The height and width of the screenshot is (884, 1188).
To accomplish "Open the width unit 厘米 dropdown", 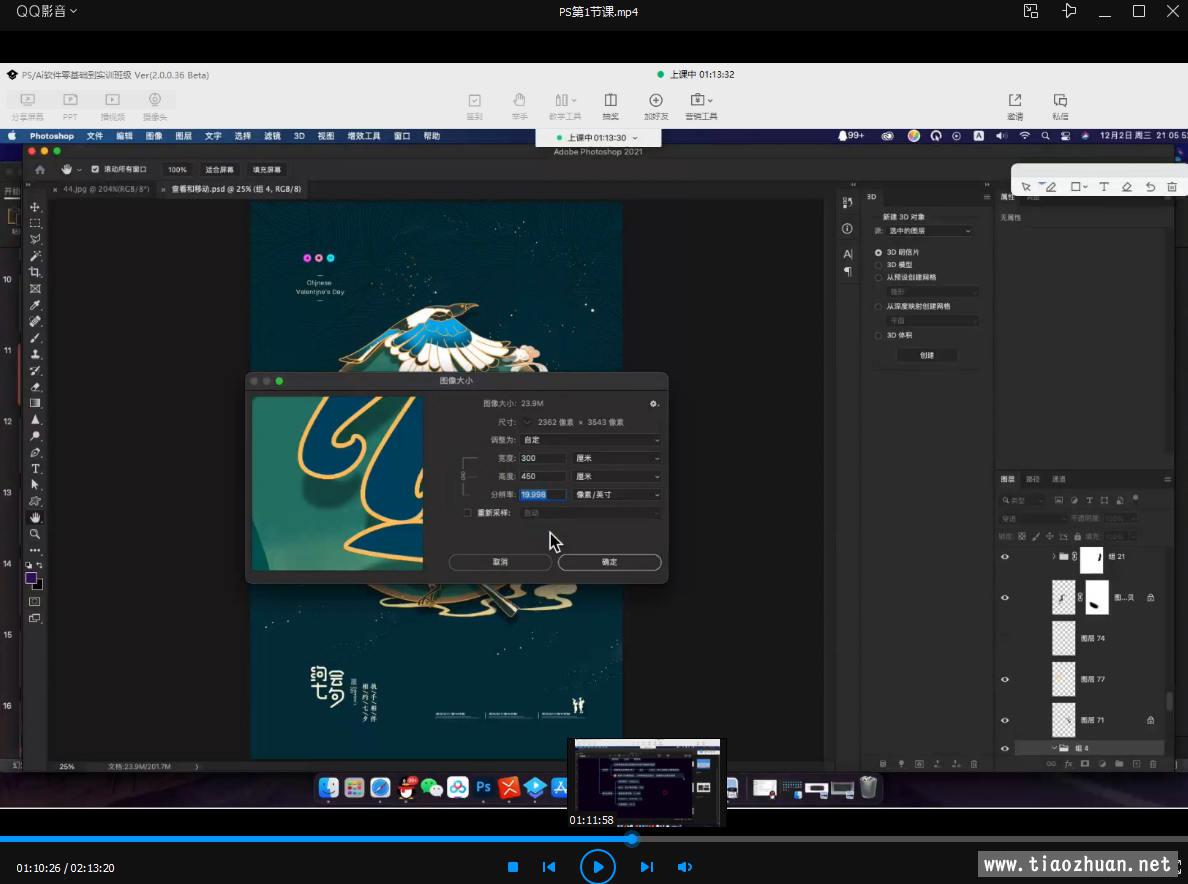I will click(x=617, y=458).
